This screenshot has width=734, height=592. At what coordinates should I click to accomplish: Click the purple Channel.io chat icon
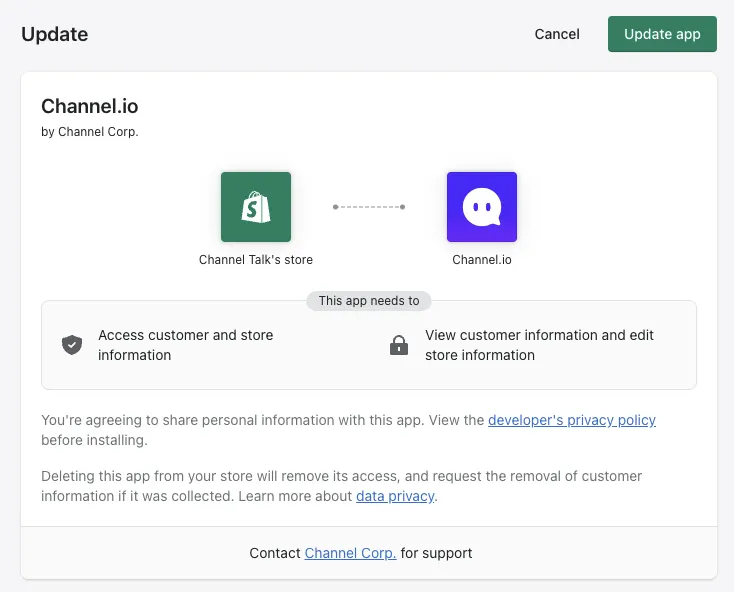(x=482, y=207)
